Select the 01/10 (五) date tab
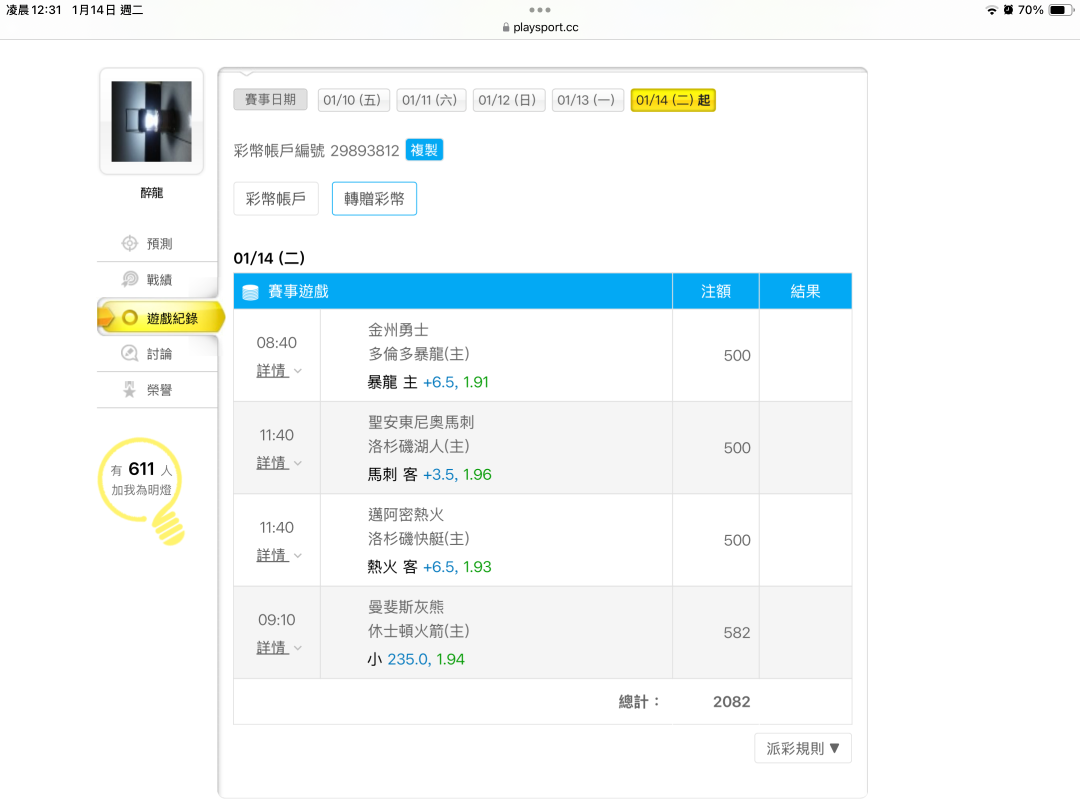Image resolution: width=1080 pixels, height=810 pixels. pyautogui.click(x=353, y=101)
